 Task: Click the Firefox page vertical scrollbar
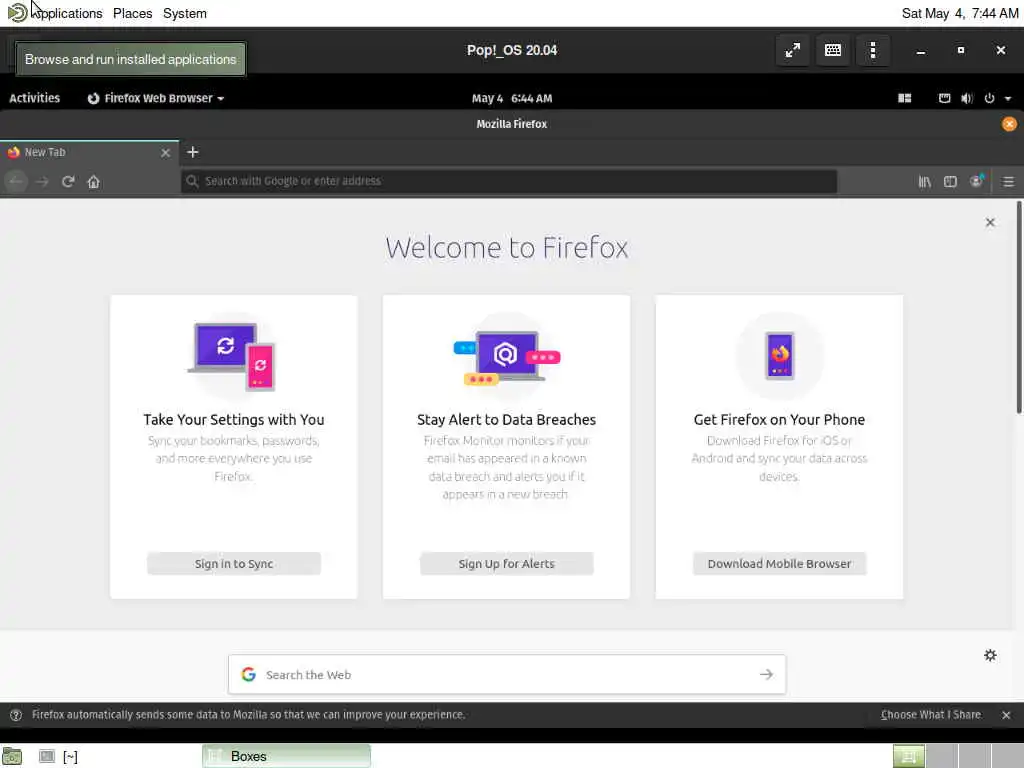(x=1019, y=307)
